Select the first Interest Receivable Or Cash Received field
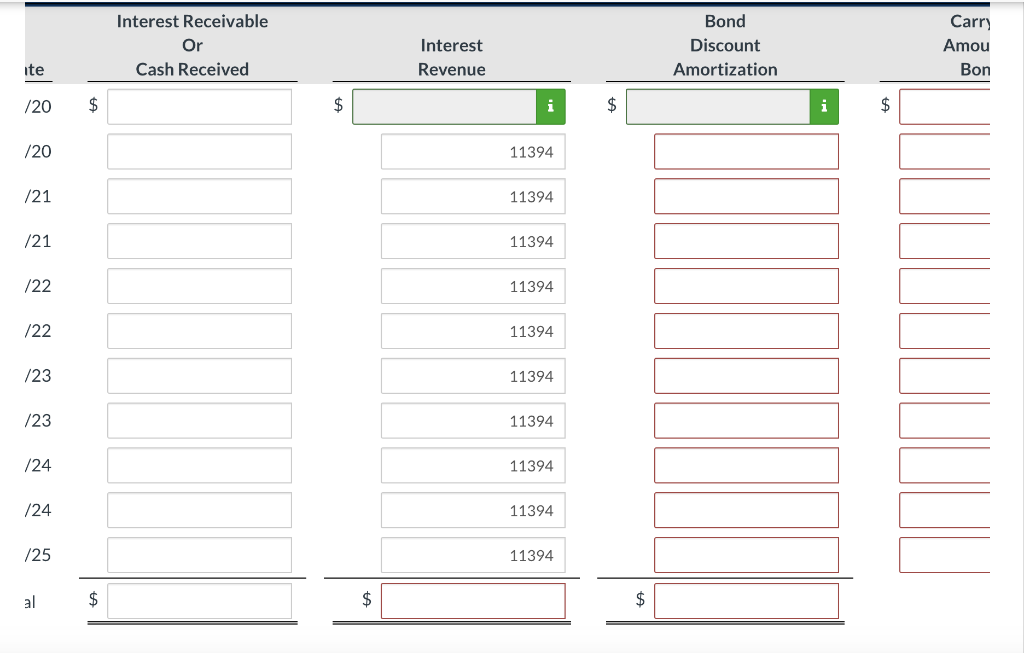This screenshot has height=653, width=1024. [198, 106]
